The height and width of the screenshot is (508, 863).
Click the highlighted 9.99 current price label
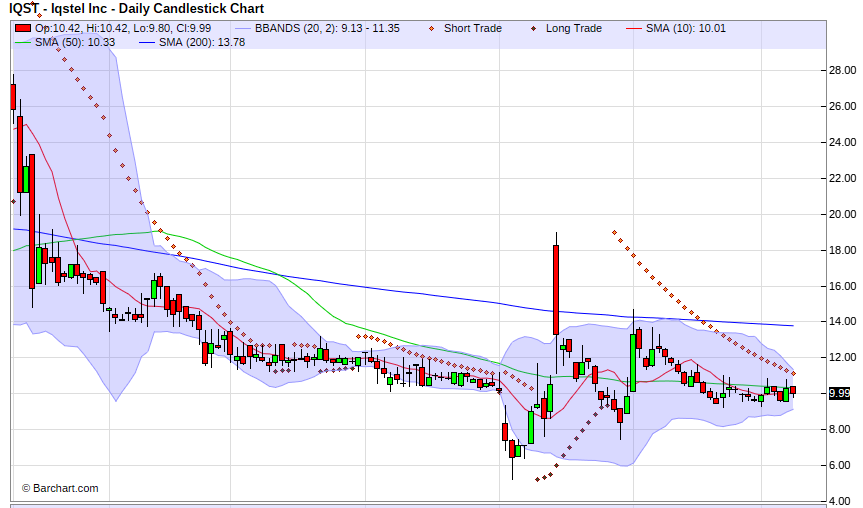coord(839,394)
